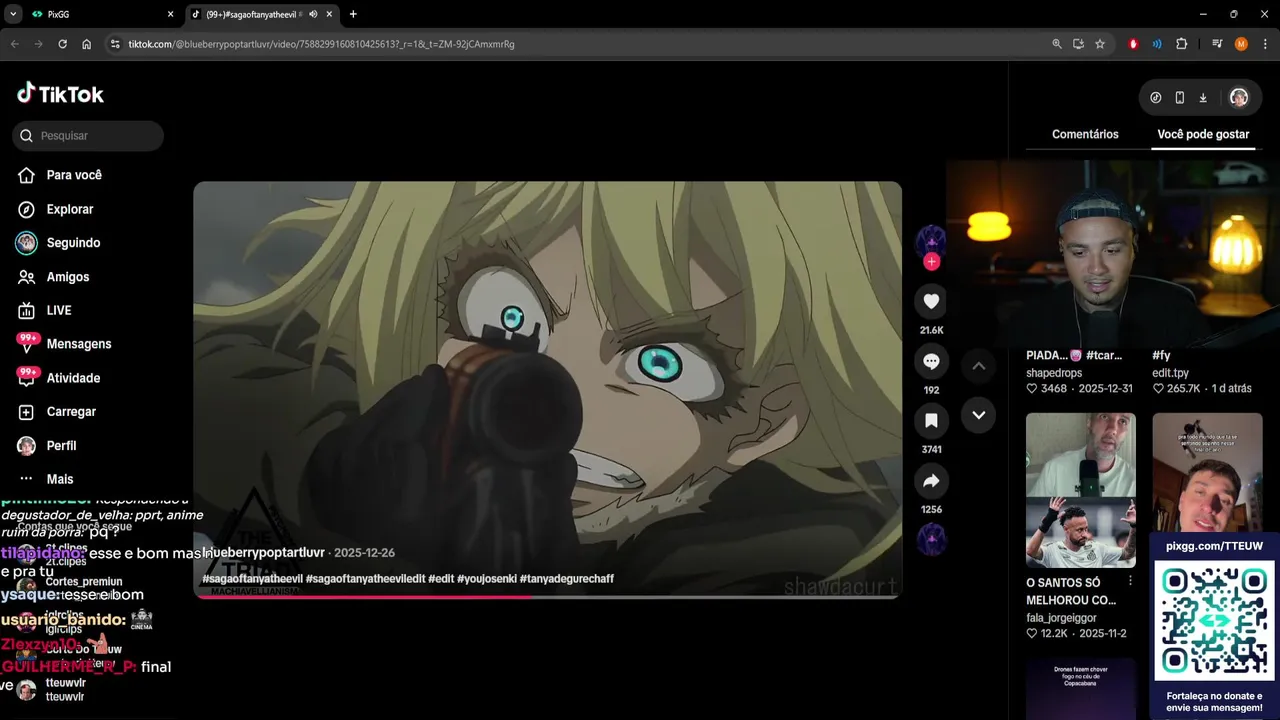
Task: Click the #tanyadegurechaff hashtag
Action: coord(566,579)
